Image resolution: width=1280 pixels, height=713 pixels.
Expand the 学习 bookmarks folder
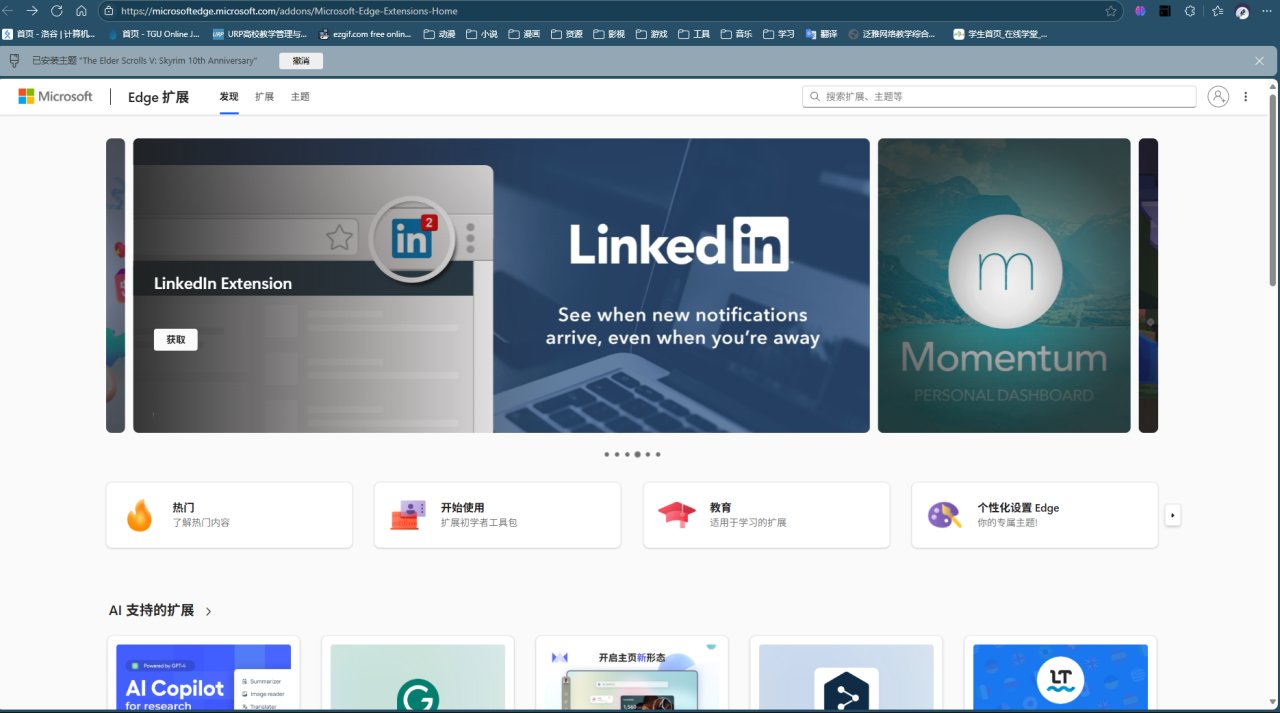[x=779, y=34]
